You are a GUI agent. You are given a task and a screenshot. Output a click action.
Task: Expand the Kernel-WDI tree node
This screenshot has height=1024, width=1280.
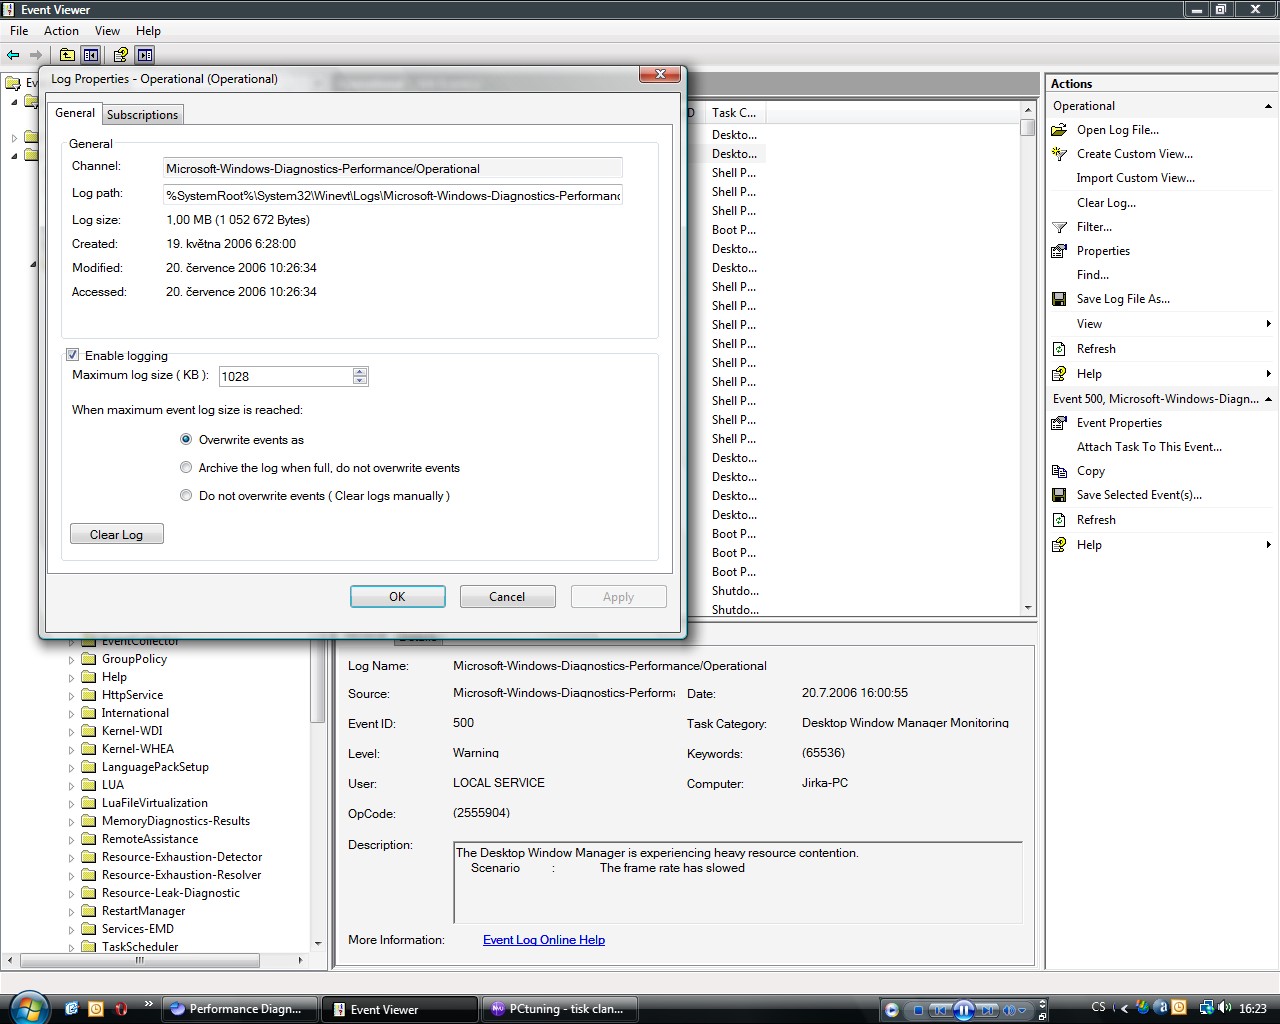point(72,732)
